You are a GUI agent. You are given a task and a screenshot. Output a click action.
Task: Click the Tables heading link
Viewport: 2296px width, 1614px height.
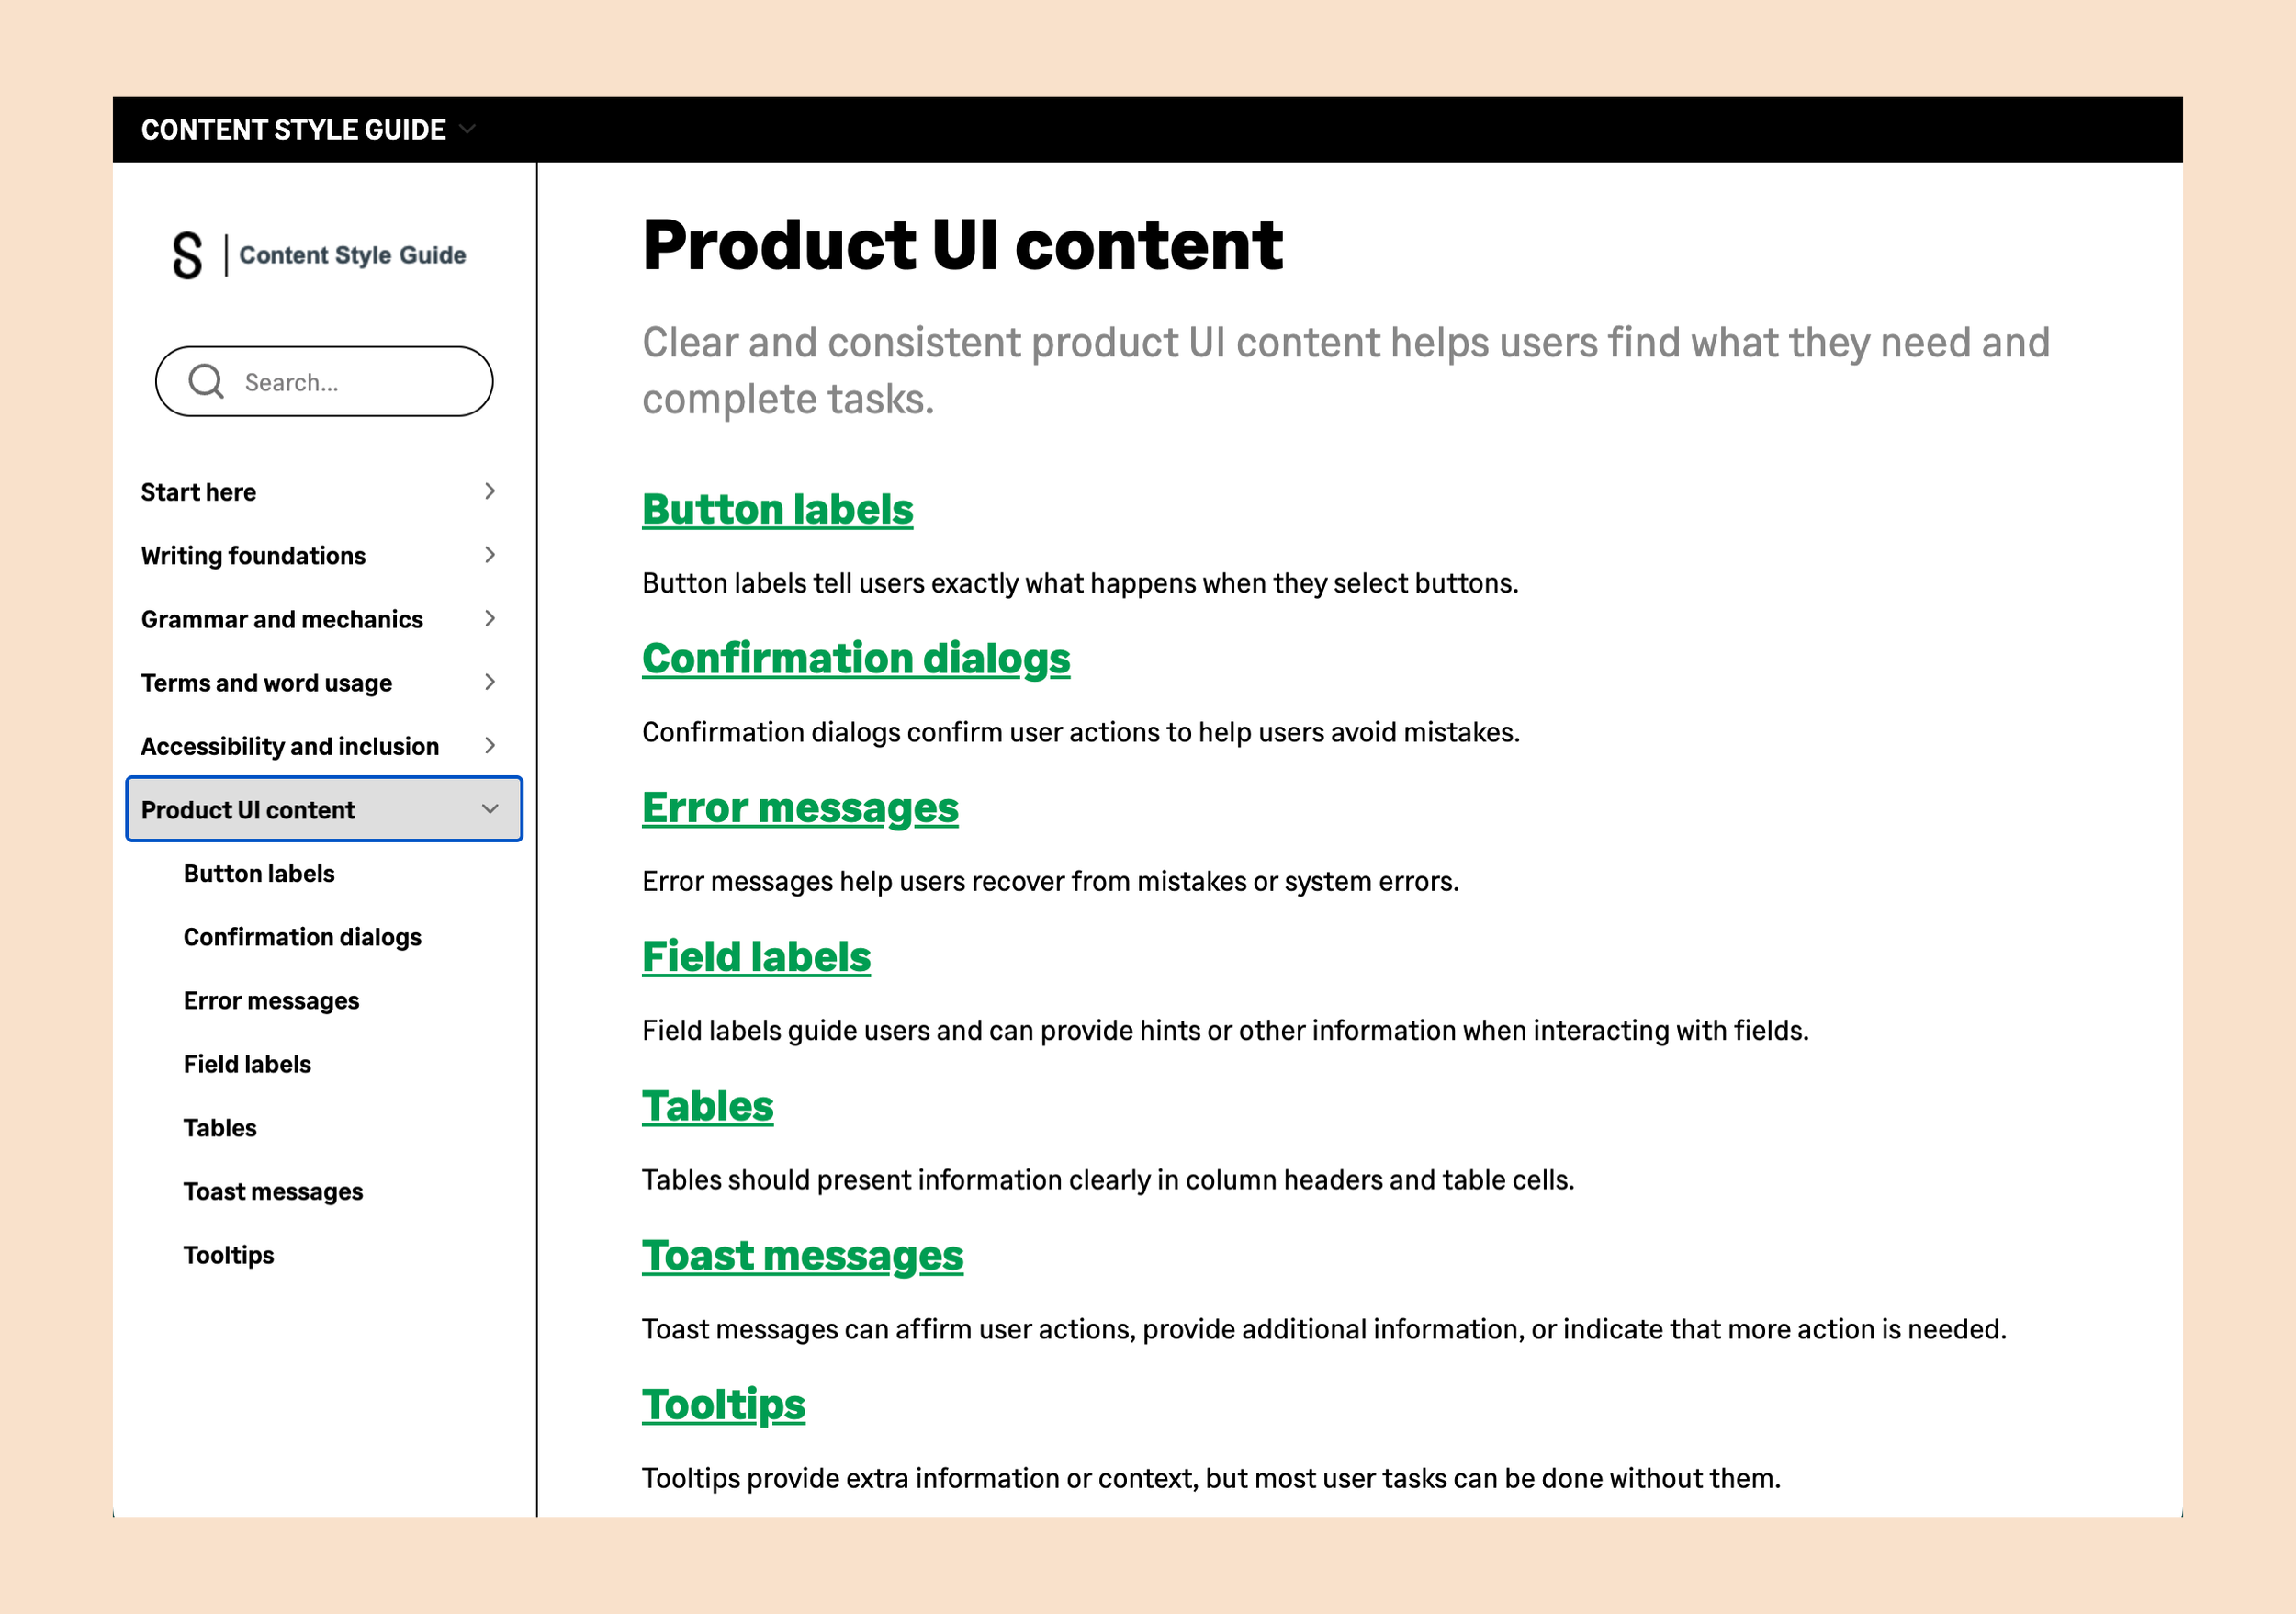click(707, 1106)
